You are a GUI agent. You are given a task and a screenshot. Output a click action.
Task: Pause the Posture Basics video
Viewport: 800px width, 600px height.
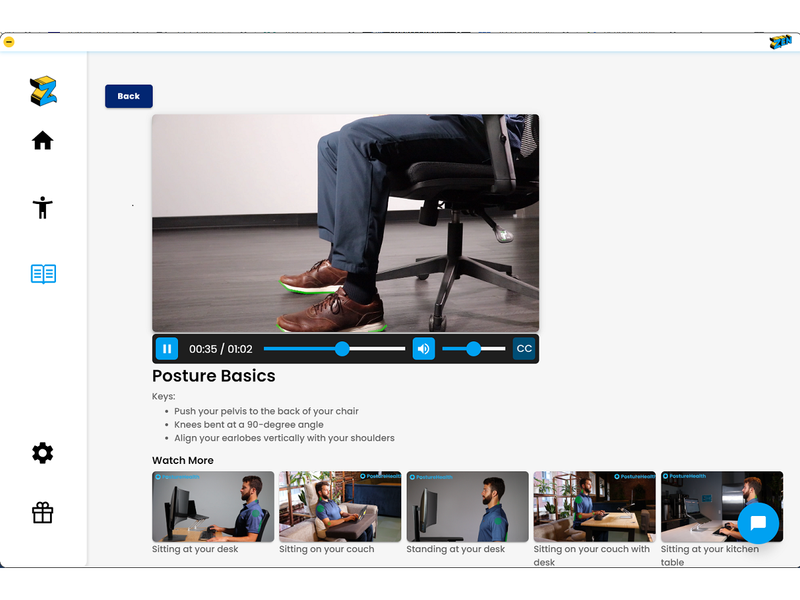(167, 349)
